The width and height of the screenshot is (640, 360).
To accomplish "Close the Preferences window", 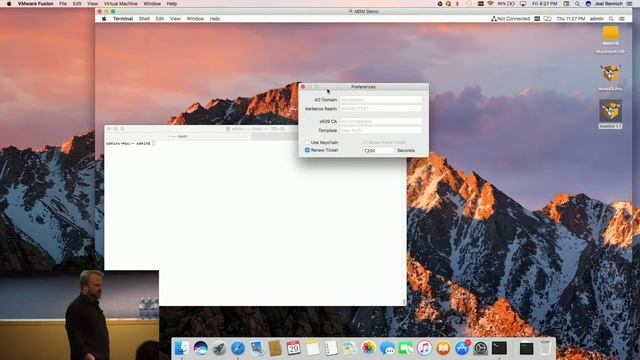I will click(303, 87).
